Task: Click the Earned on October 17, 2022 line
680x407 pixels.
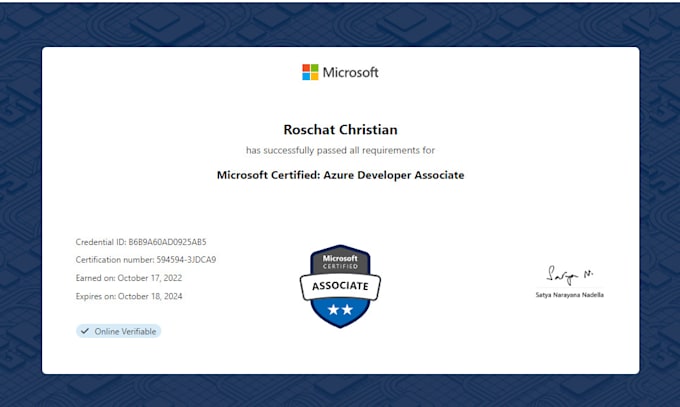Action: [129, 278]
